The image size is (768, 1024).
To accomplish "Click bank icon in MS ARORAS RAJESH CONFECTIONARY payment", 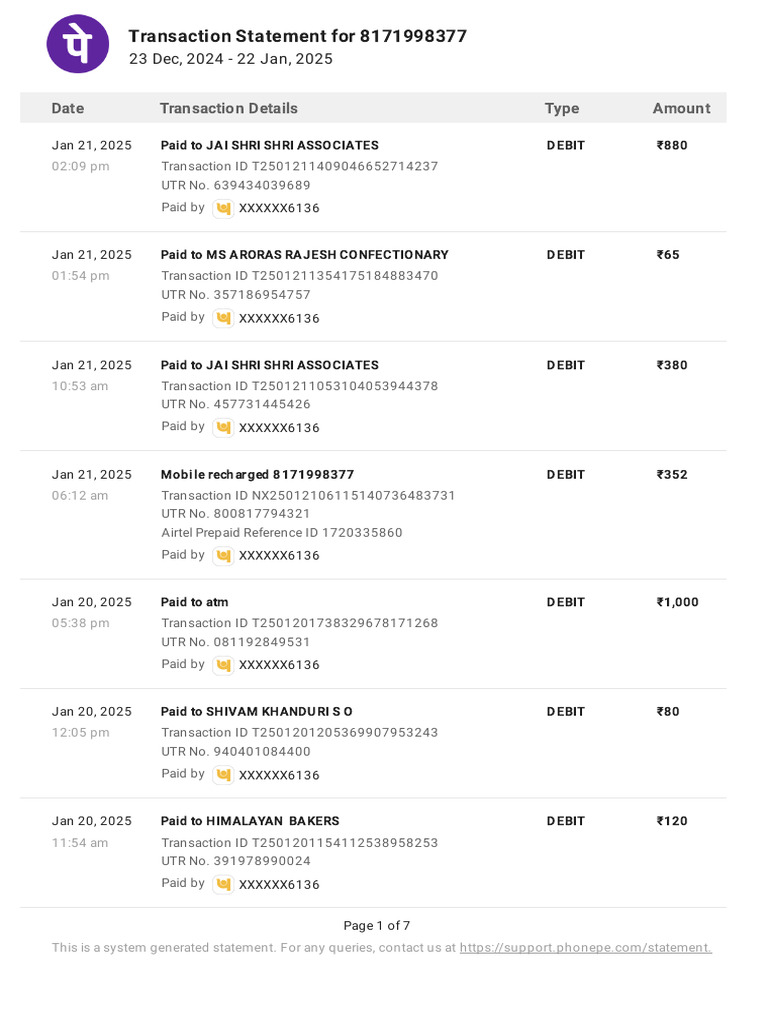I will click(x=223, y=318).
